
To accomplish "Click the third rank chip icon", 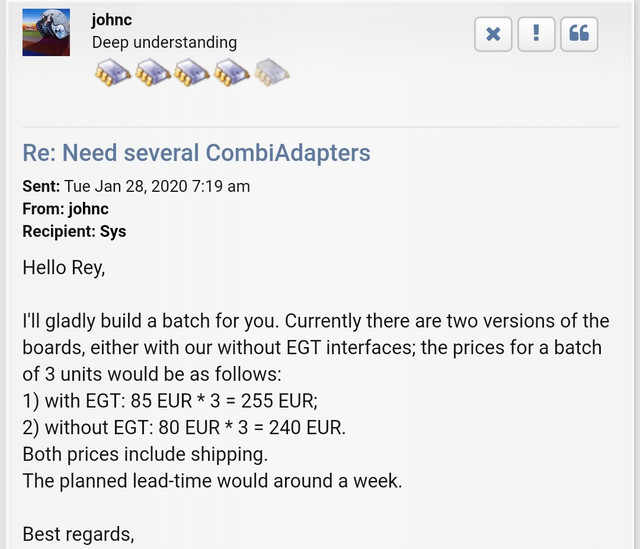I will [191, 72].
